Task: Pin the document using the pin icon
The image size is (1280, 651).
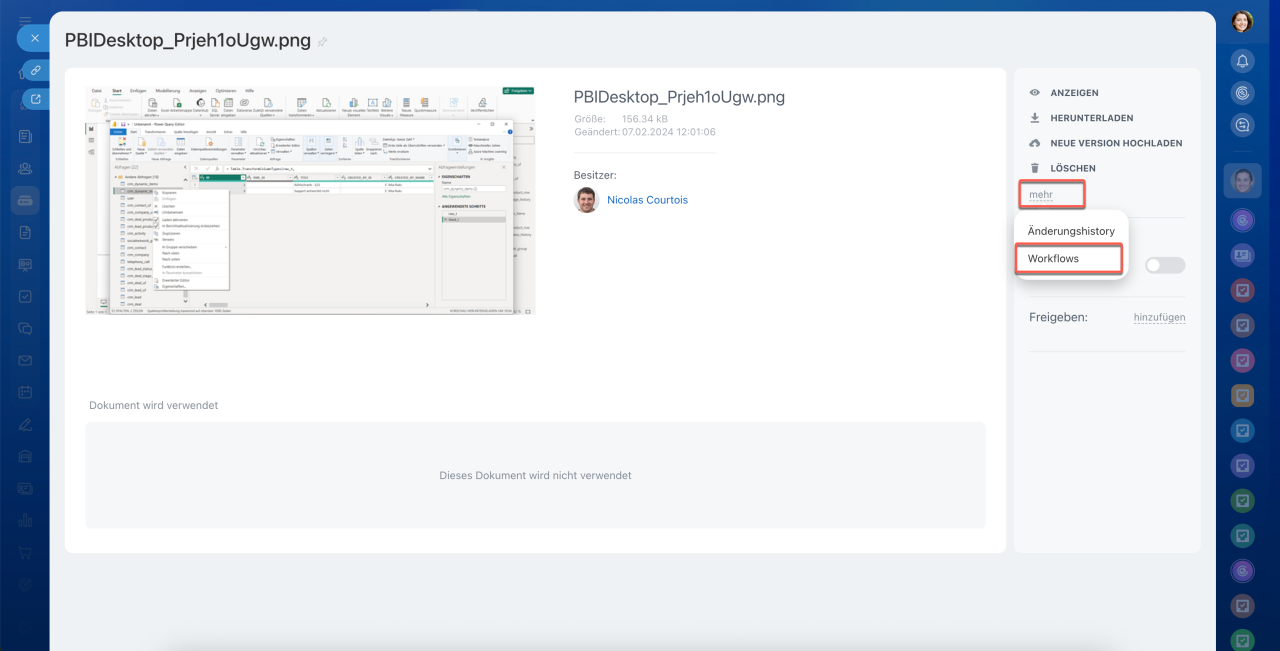Action: coord(322,42)
